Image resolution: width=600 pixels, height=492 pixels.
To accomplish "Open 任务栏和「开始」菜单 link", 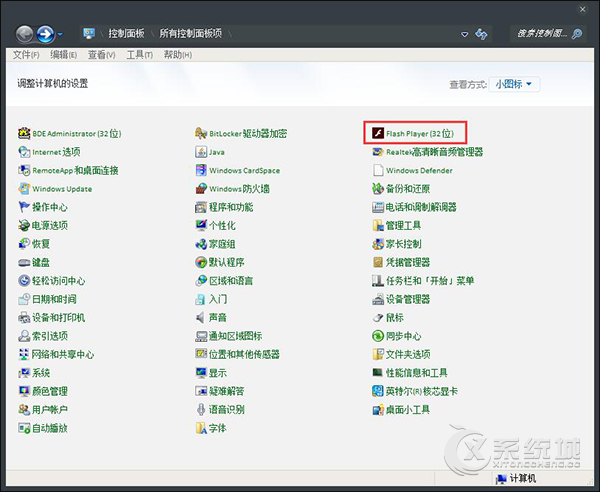I will (430, 281).
